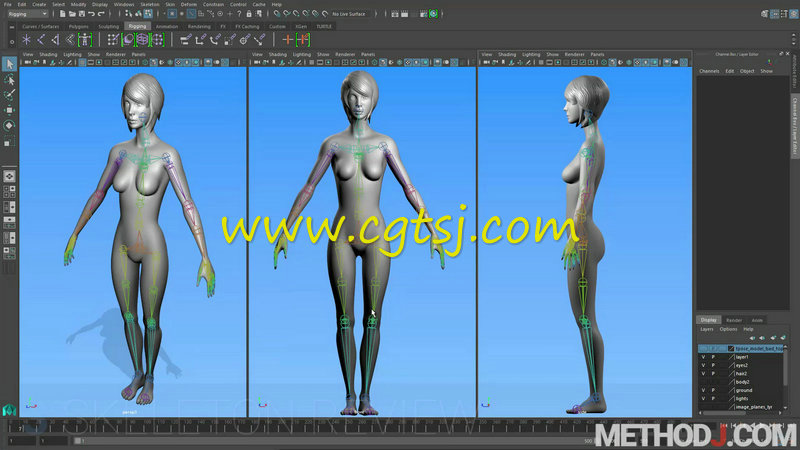Select the Create IK Handle shelf tool
The height and width of the screenshot is (450, 800).
click(x=55, y=39)
